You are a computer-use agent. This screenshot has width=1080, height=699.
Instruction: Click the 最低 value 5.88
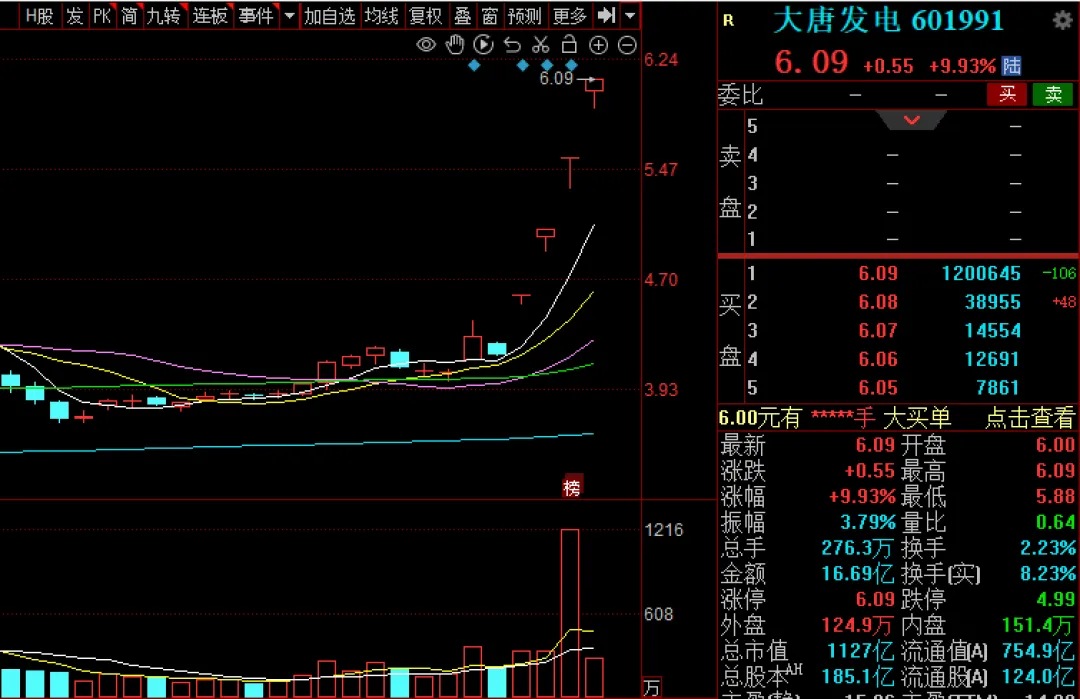(x=1055, y=497)
